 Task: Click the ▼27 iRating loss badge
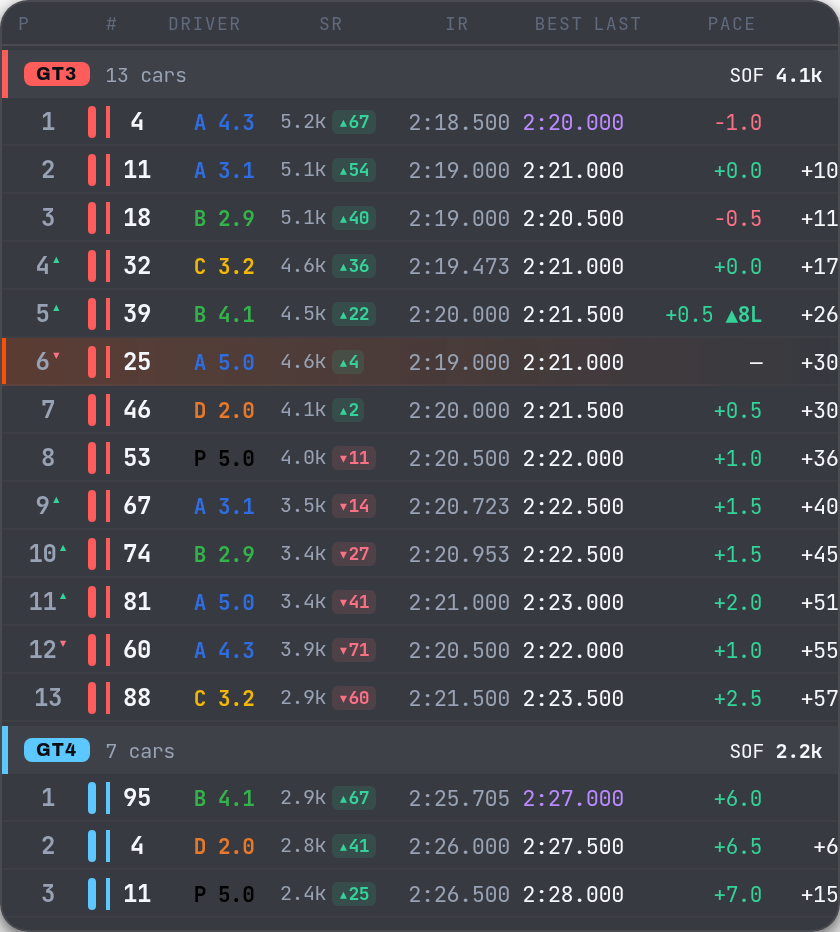coord(354,554)
